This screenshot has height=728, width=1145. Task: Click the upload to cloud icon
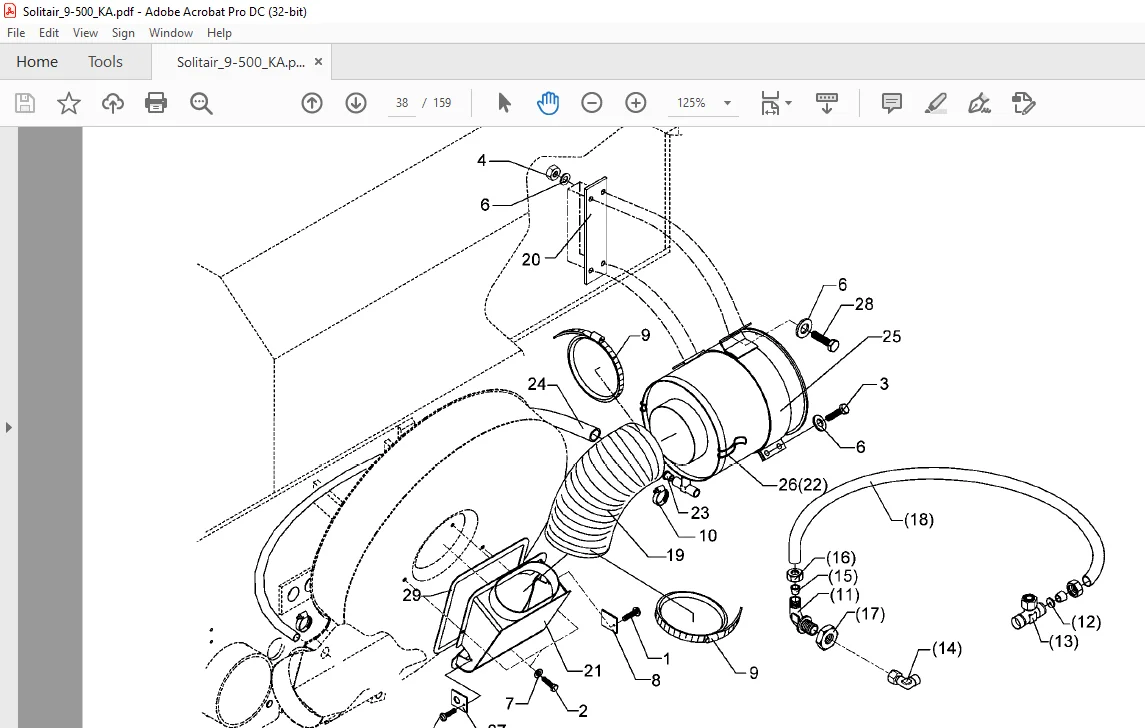112,103
